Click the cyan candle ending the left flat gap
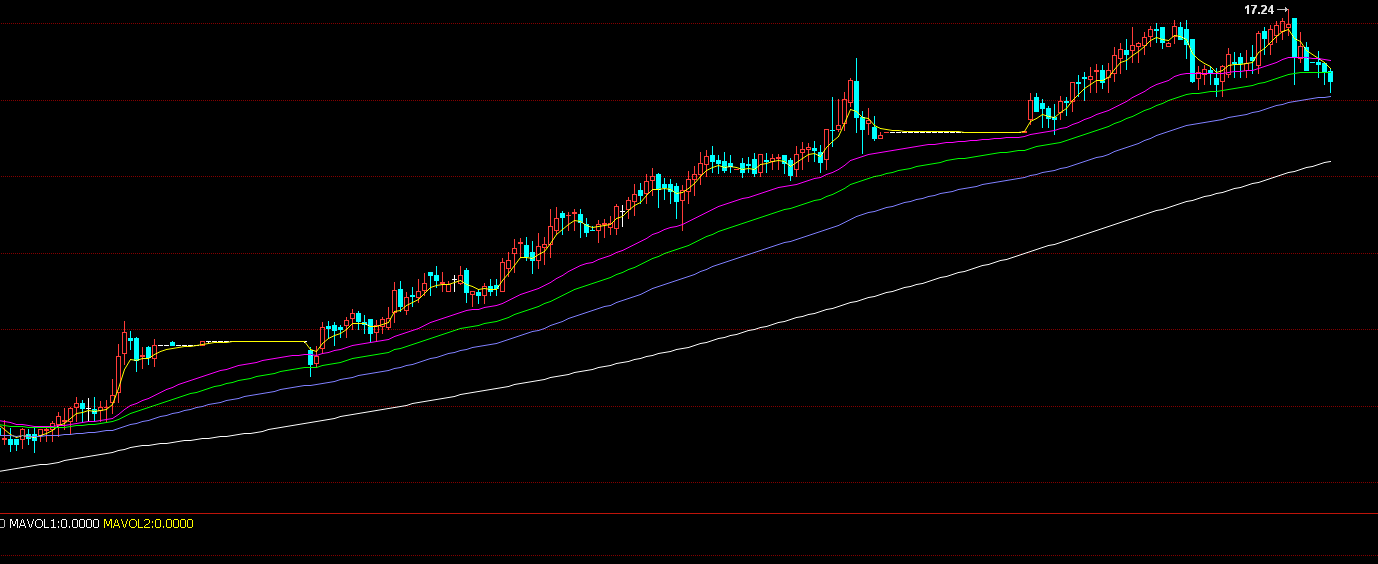1378x564 pixels. point(311,358)
